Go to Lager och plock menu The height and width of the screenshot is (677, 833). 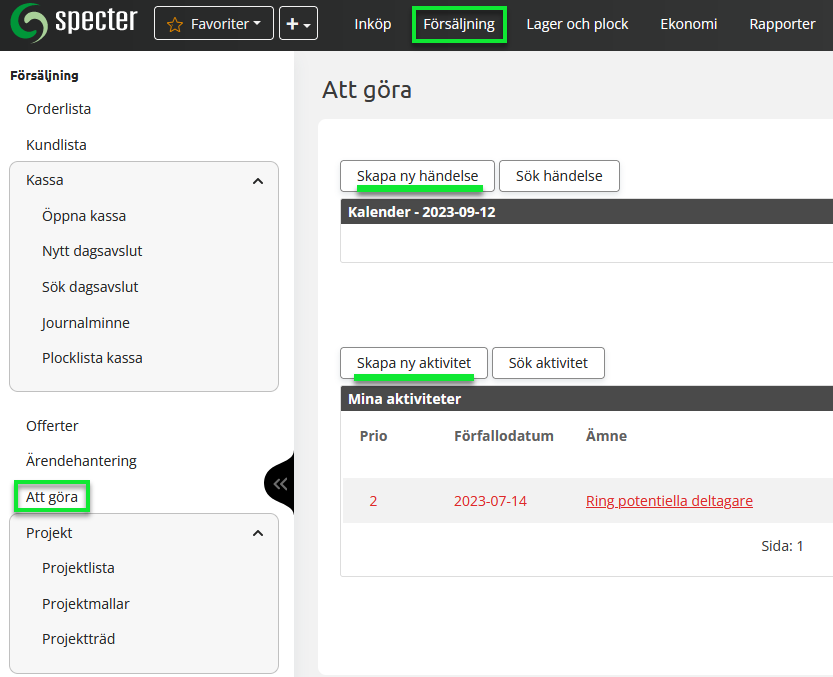click(578, 24)
